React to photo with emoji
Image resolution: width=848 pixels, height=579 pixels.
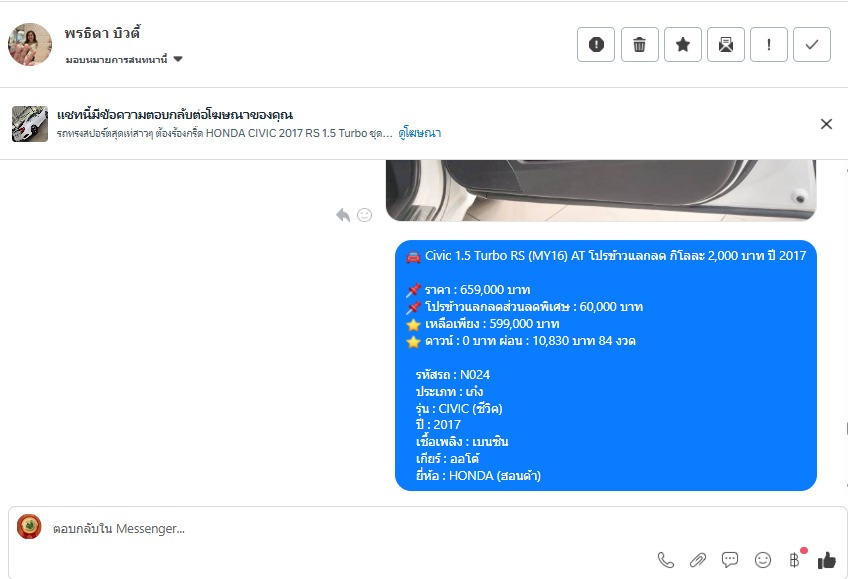coord(365,215)
